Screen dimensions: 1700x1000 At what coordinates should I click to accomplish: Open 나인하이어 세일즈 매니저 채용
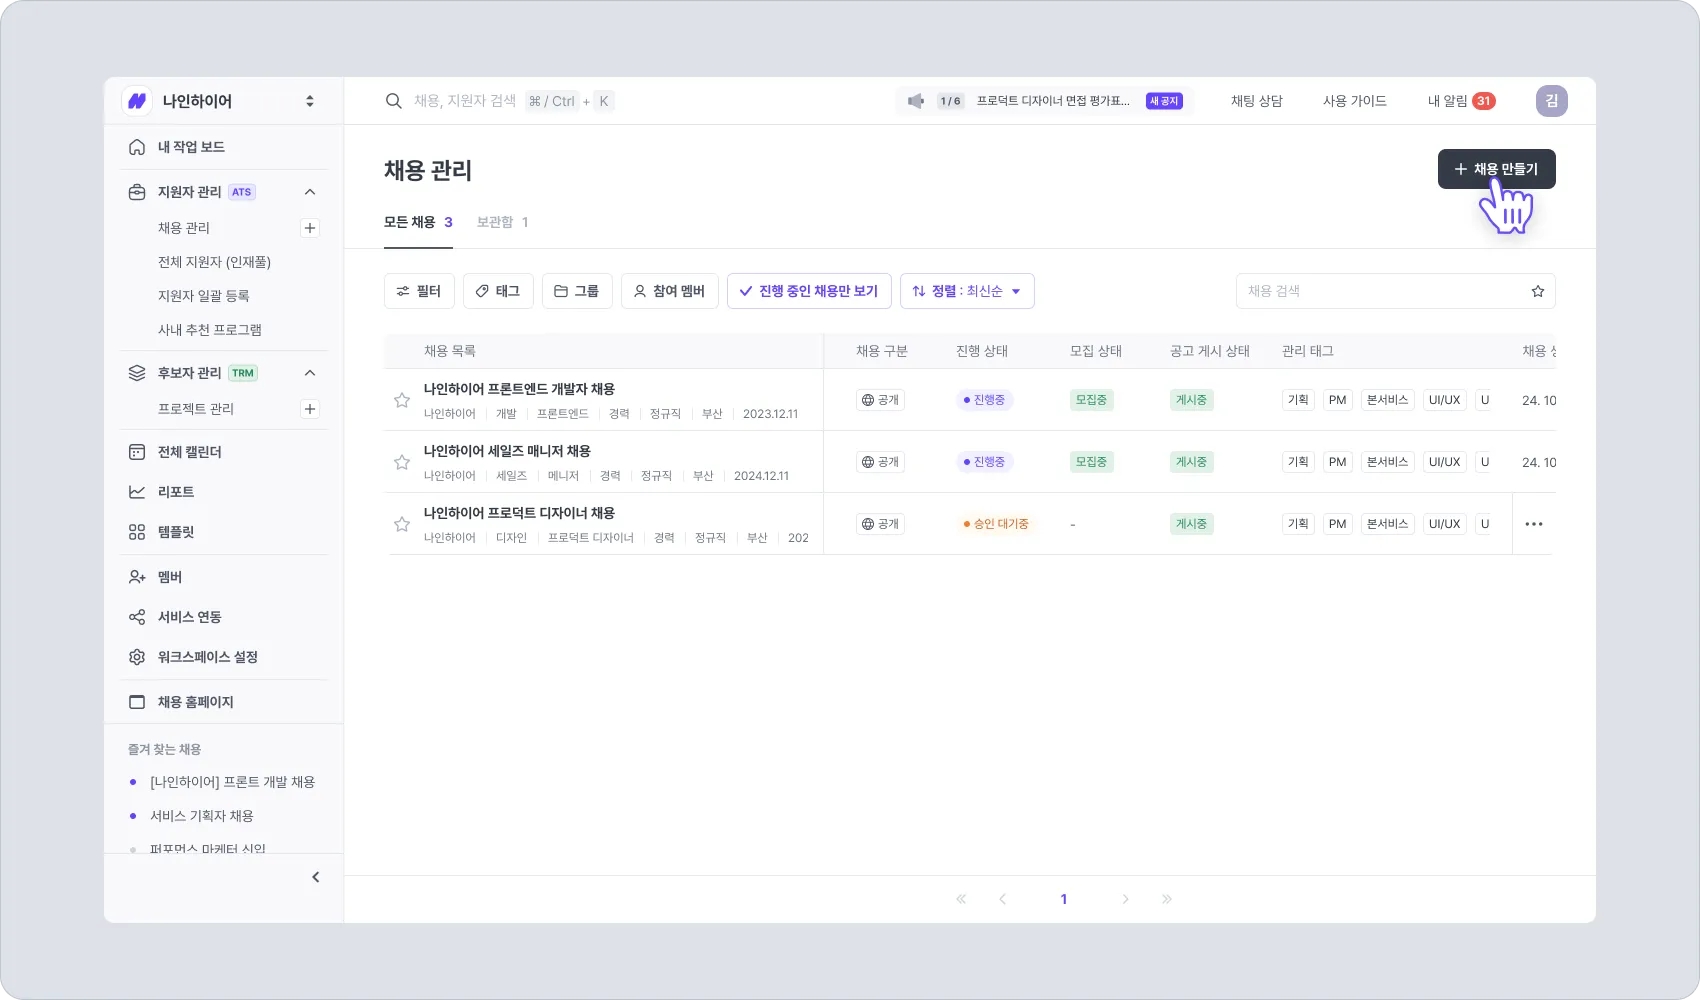point(507,451)
